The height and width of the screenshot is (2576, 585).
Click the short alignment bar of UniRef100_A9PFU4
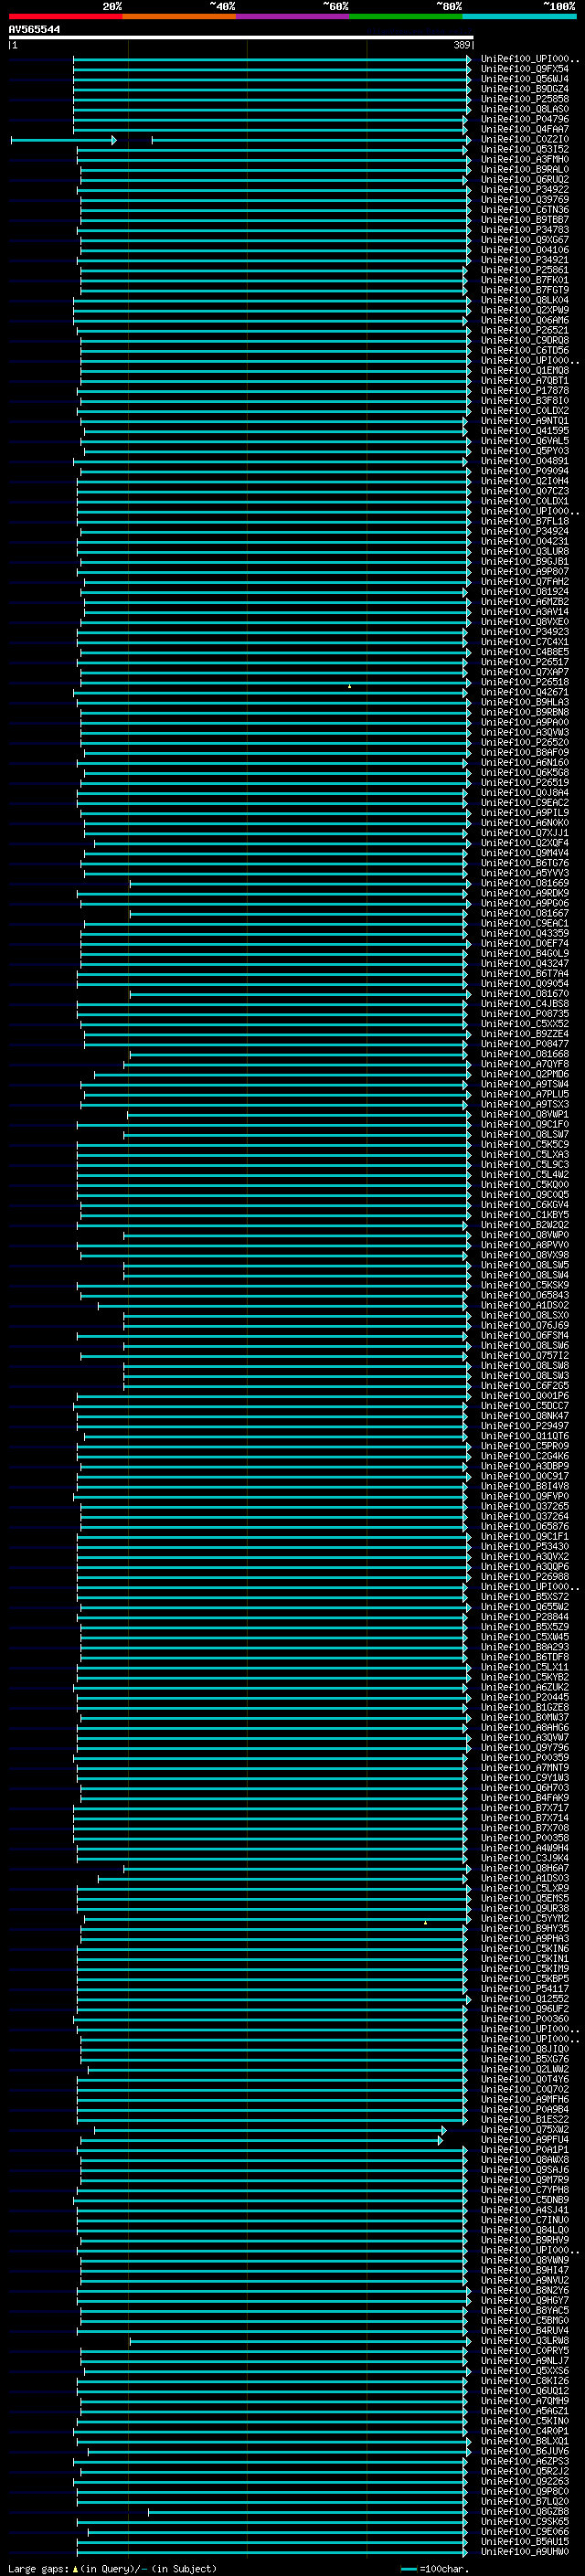(261, 2139)
